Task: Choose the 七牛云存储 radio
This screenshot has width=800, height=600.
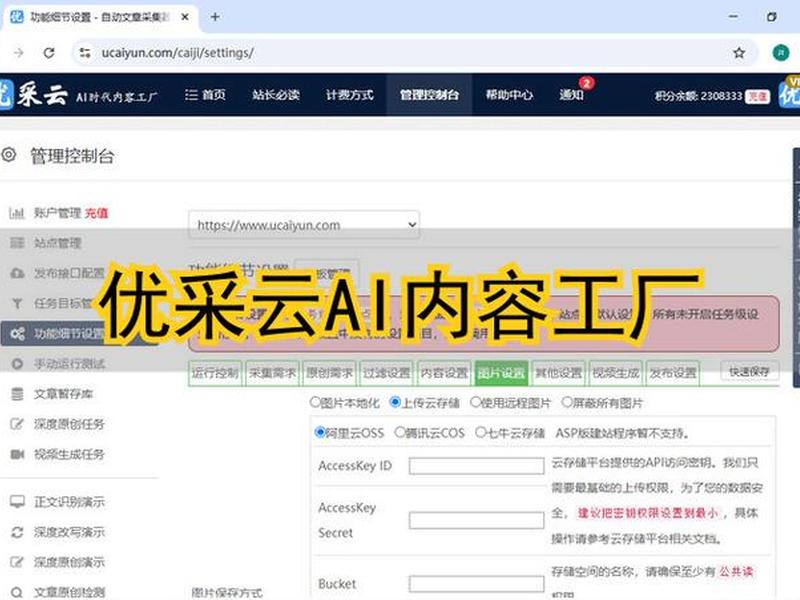Action: (x=480, y=433)
